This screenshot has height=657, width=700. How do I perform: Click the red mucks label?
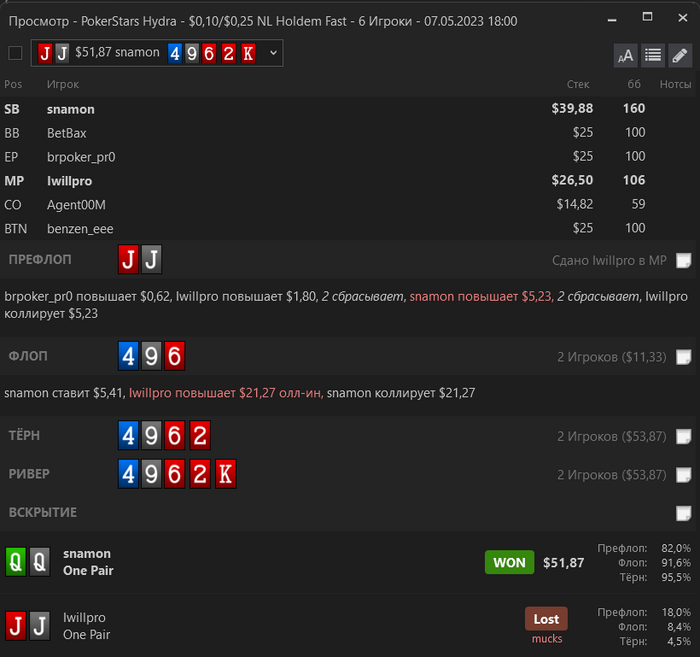click(x=547, y=639)
